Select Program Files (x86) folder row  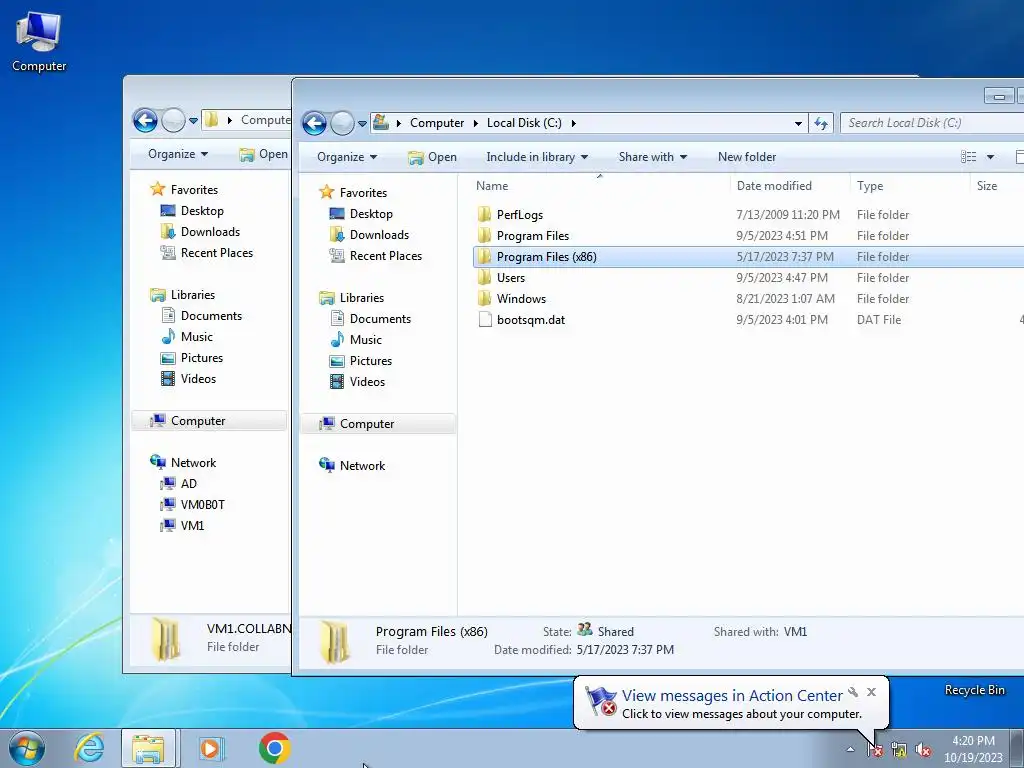click(x=748, y=257)
